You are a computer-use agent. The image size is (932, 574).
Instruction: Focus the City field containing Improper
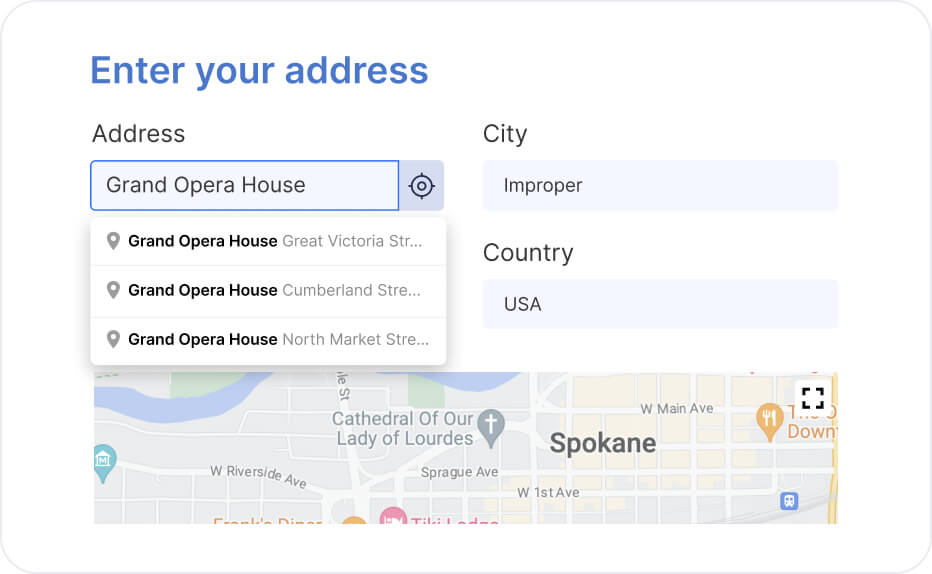[x=660, y=186]
